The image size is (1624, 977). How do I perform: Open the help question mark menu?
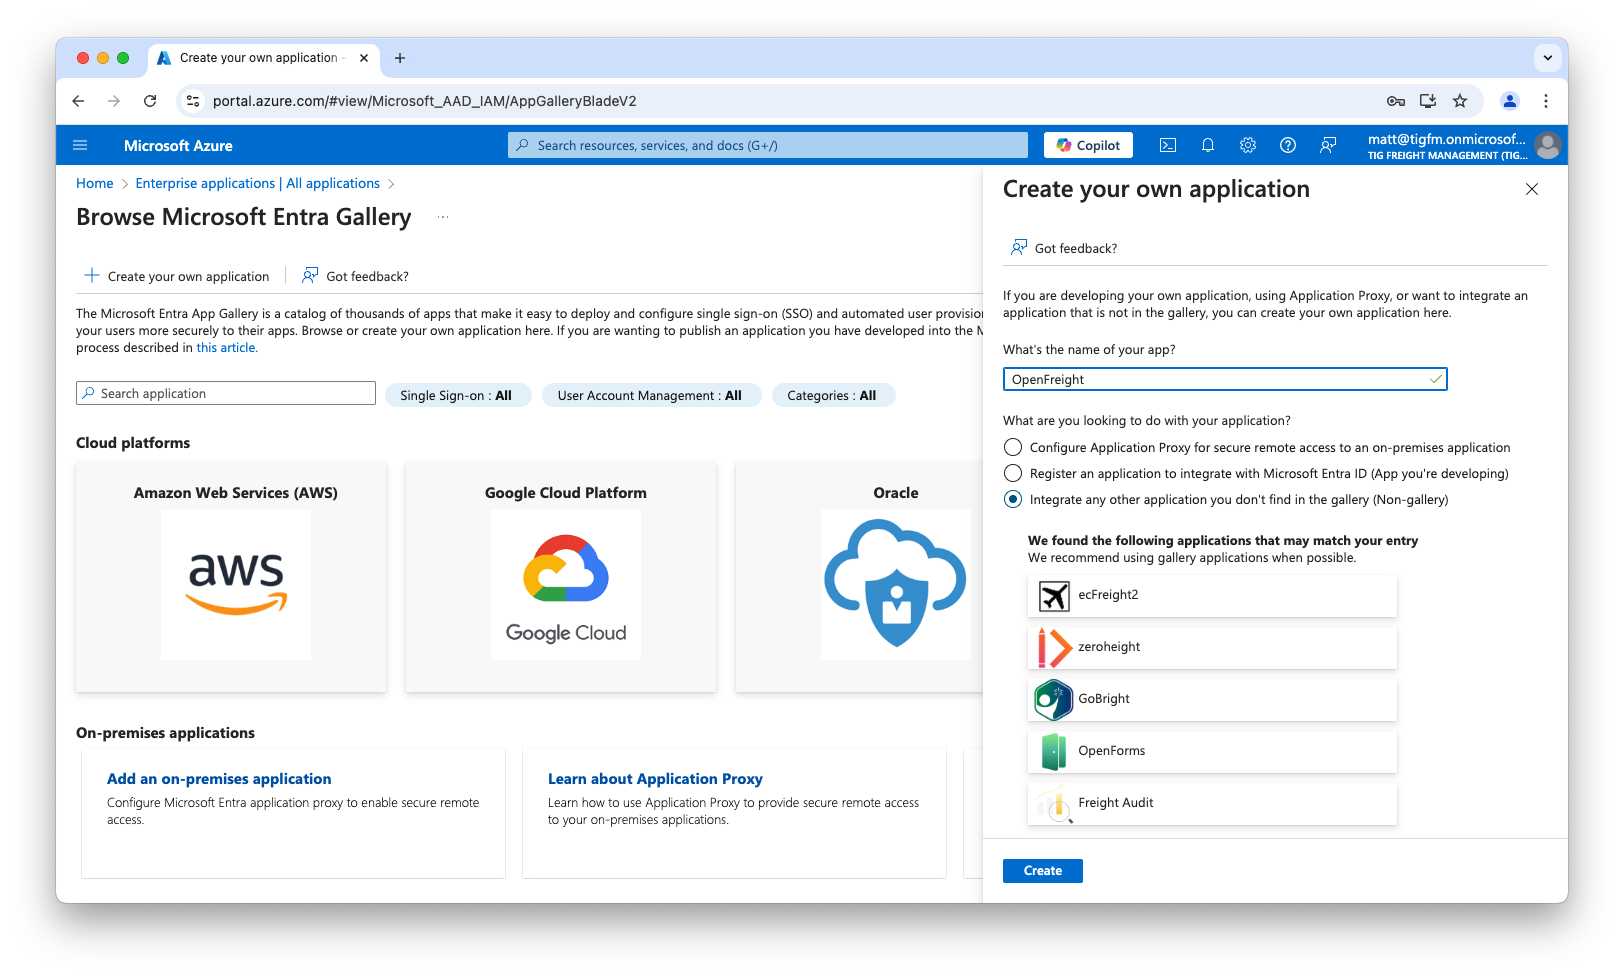pos(1288,145)
